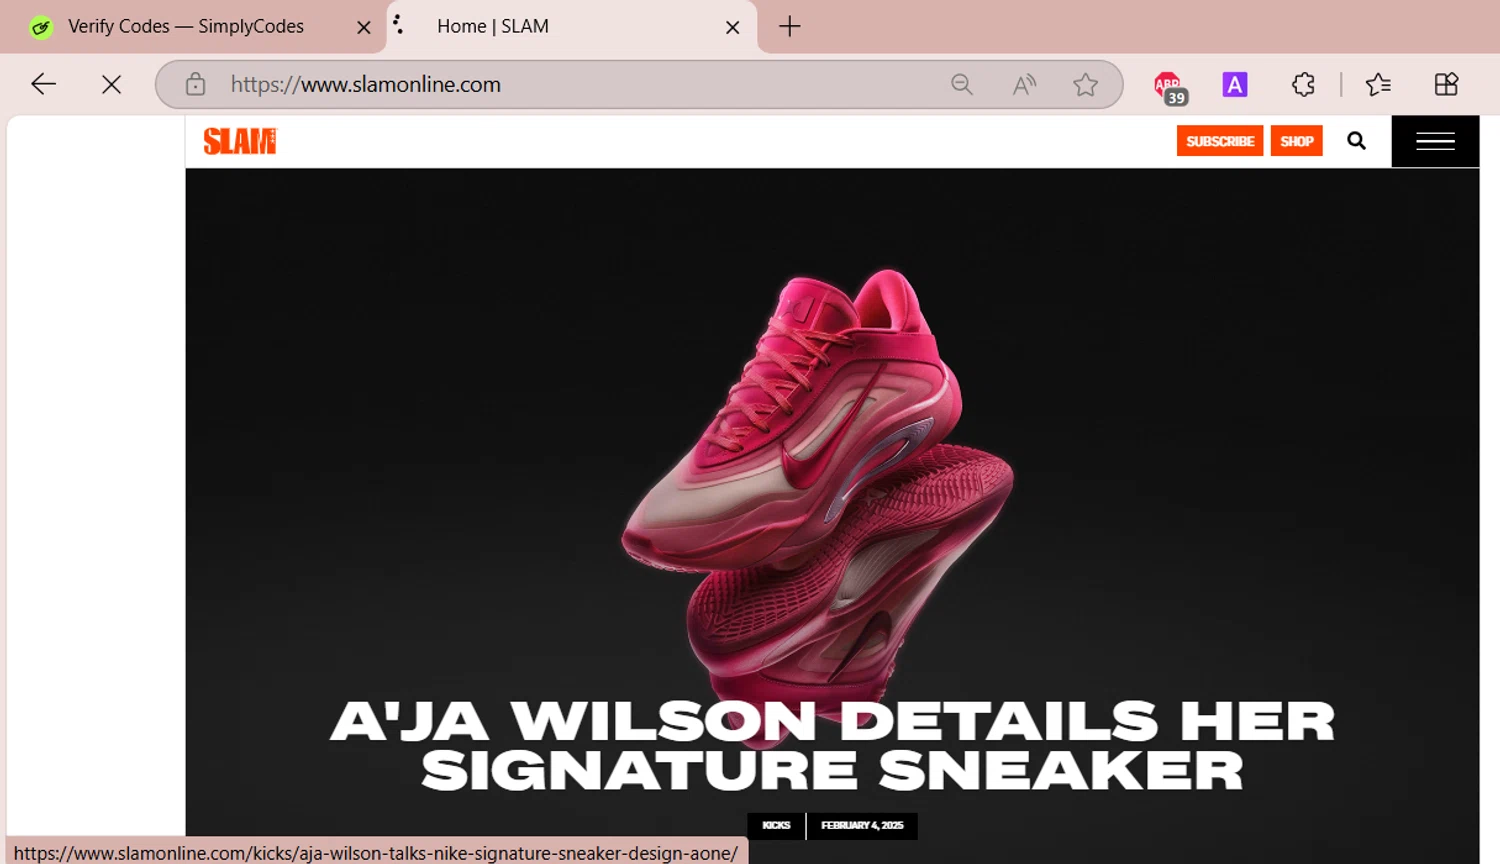1500x864 pixels.
Task: Open the ABP ad blocker extension
Action: click(x=1169, y=87)
